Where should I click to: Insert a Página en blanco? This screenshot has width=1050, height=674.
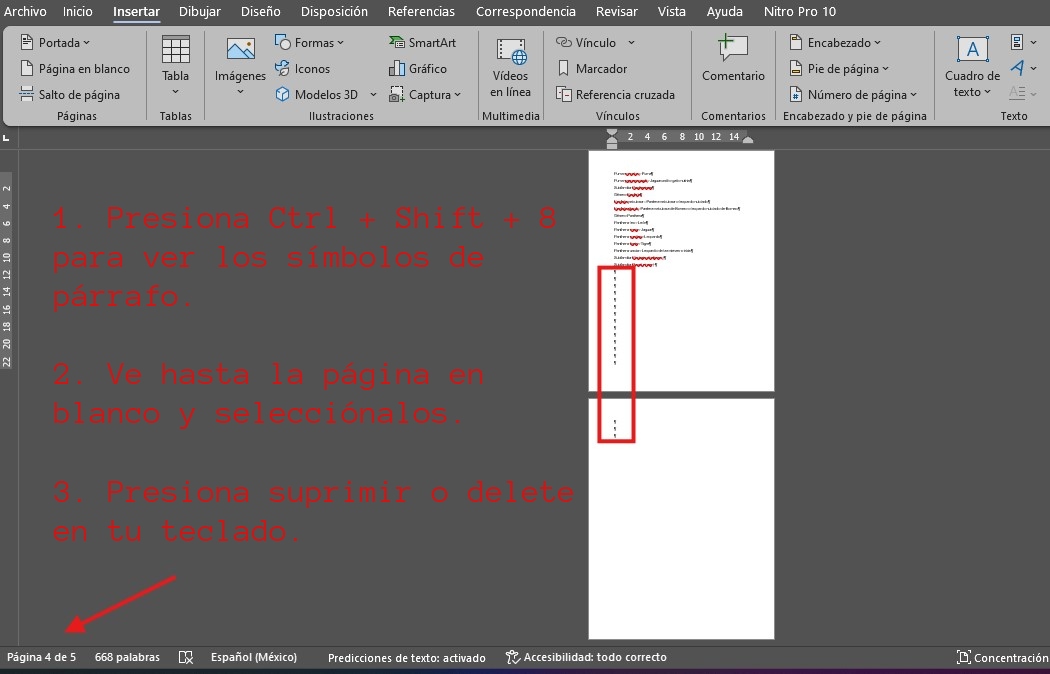pos(75,68)
